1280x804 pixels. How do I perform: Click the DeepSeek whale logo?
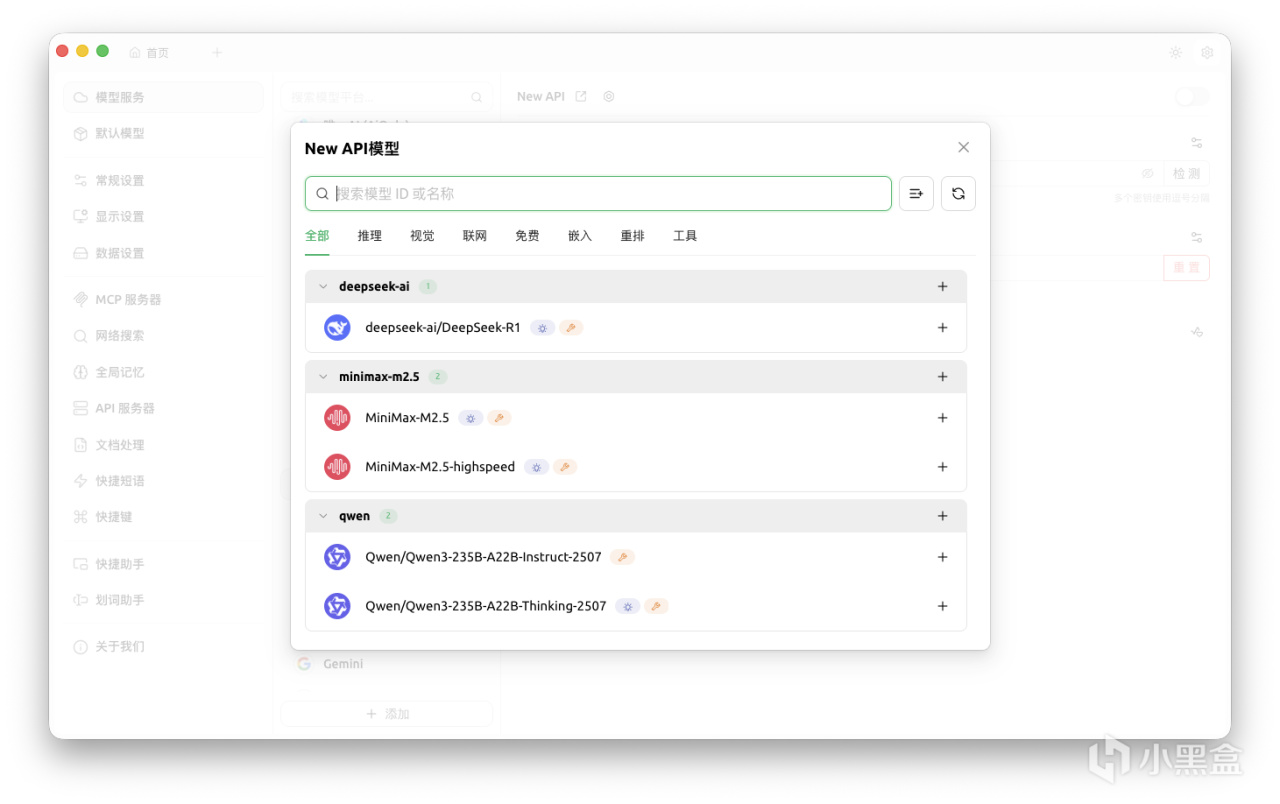pyautogui.click(x=337, y=328)
